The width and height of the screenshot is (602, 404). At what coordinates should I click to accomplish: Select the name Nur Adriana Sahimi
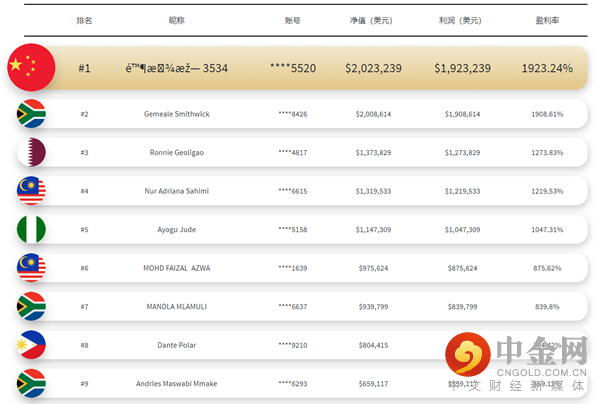coord(177,191)
